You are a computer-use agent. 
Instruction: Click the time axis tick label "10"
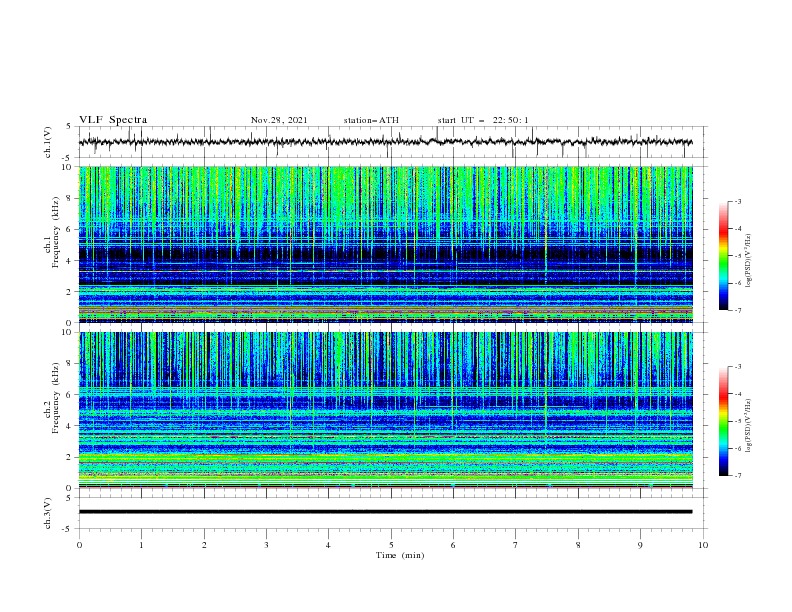[x=703, y=545]
